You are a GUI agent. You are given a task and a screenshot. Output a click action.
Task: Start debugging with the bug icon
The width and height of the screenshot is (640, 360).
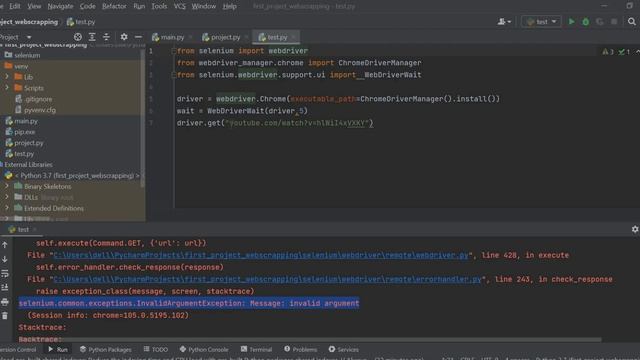(x=586, y=22)
